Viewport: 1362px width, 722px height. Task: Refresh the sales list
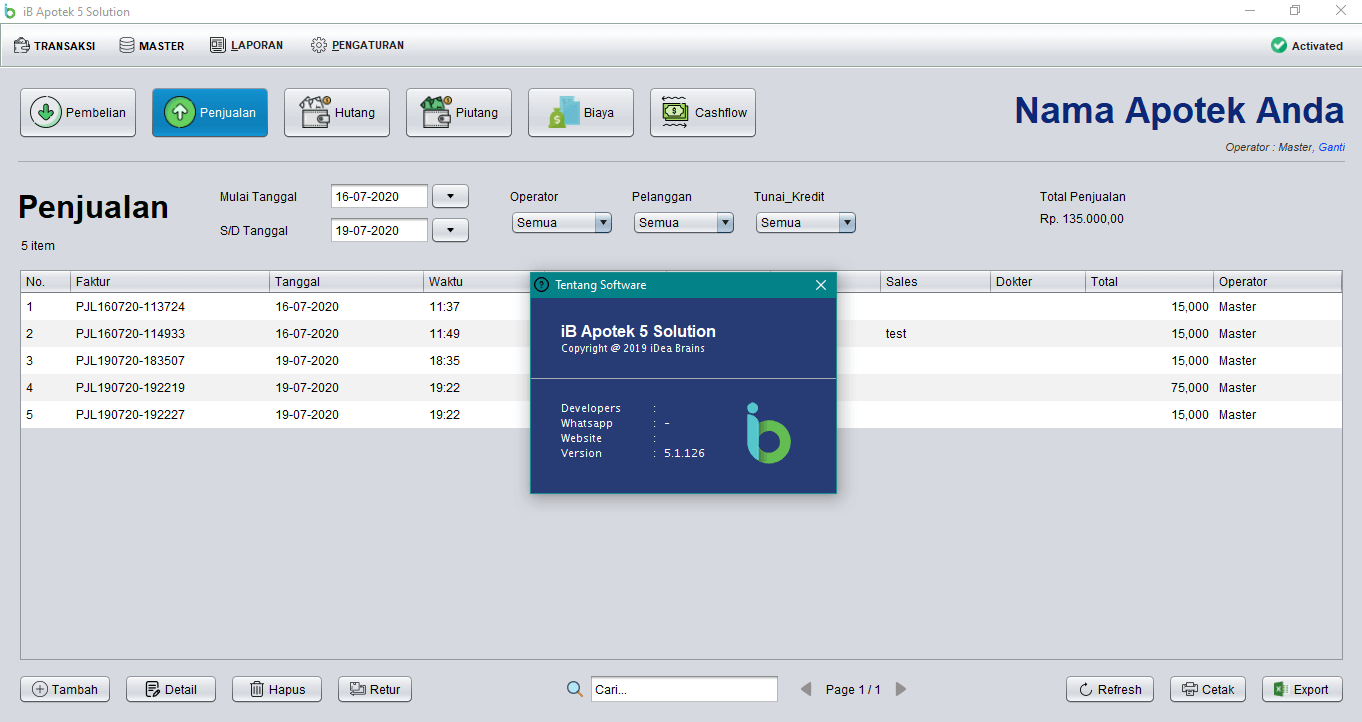coord(1109,689)
